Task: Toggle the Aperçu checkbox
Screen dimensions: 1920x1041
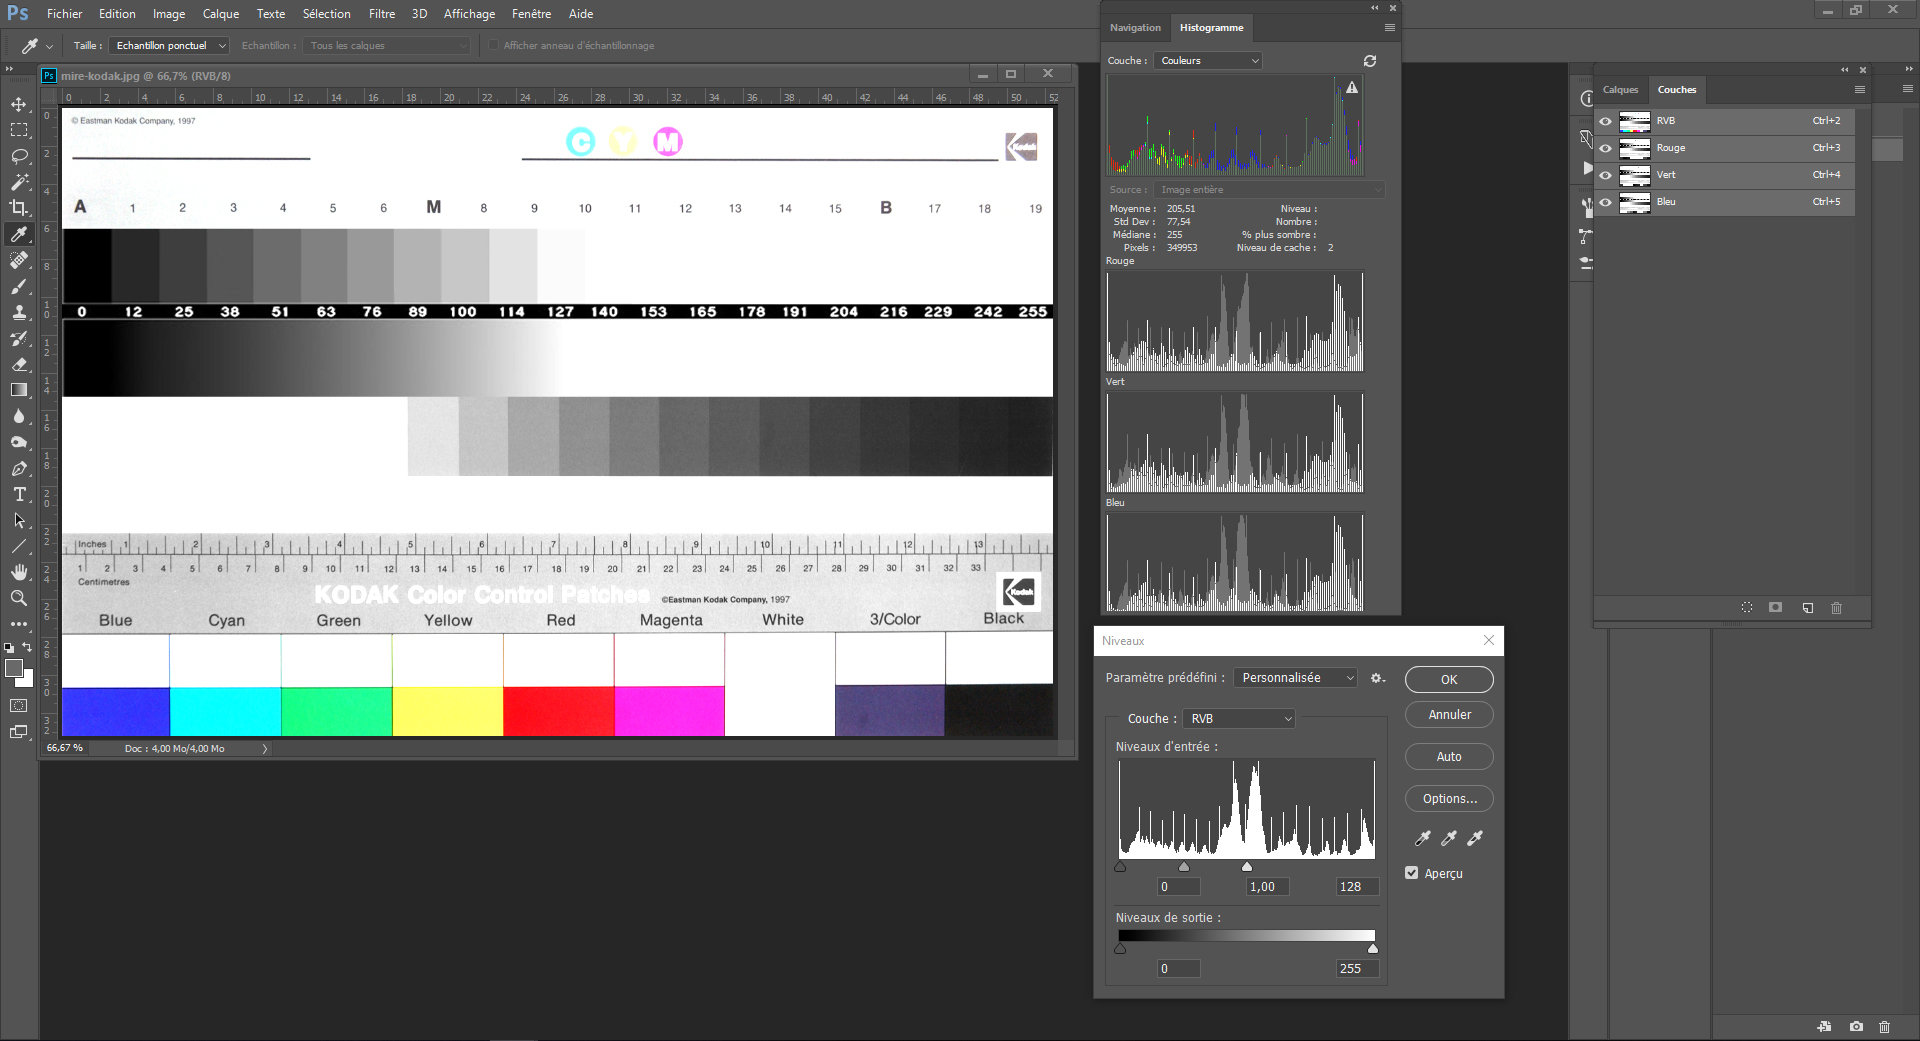Action: click(1412, 873)
